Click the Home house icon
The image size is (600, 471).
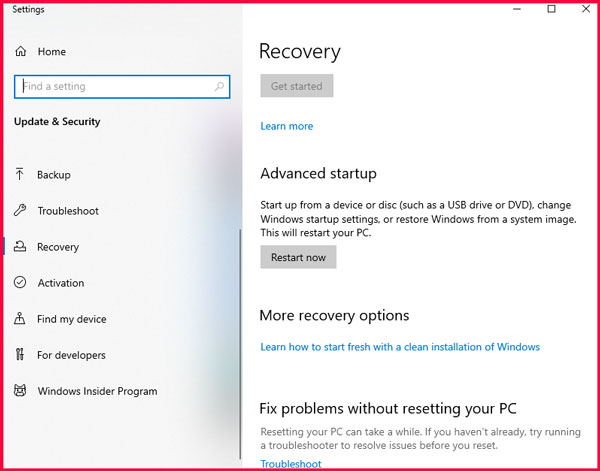coord(20,51)
